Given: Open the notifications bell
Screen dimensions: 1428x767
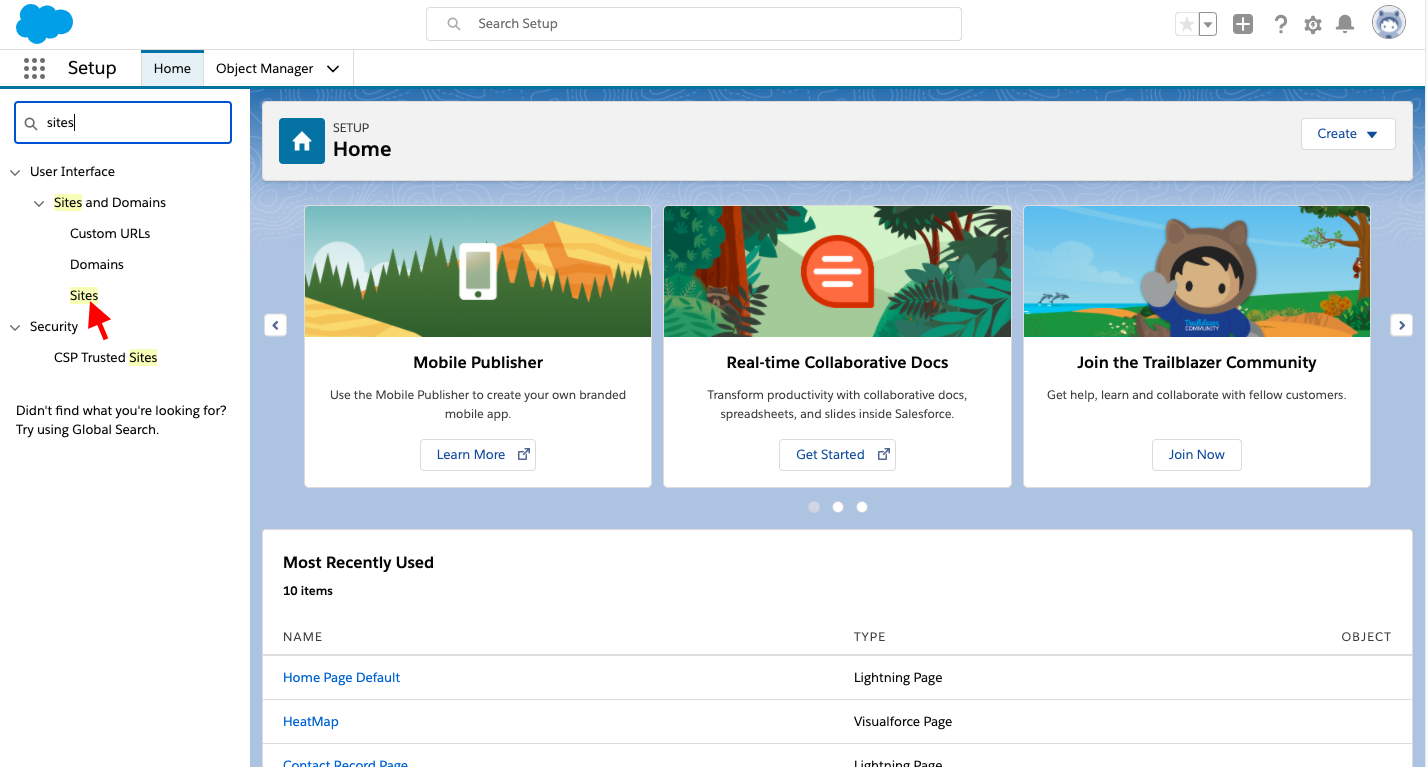Looking at the screenshot, I should (x=1346, y=24).
